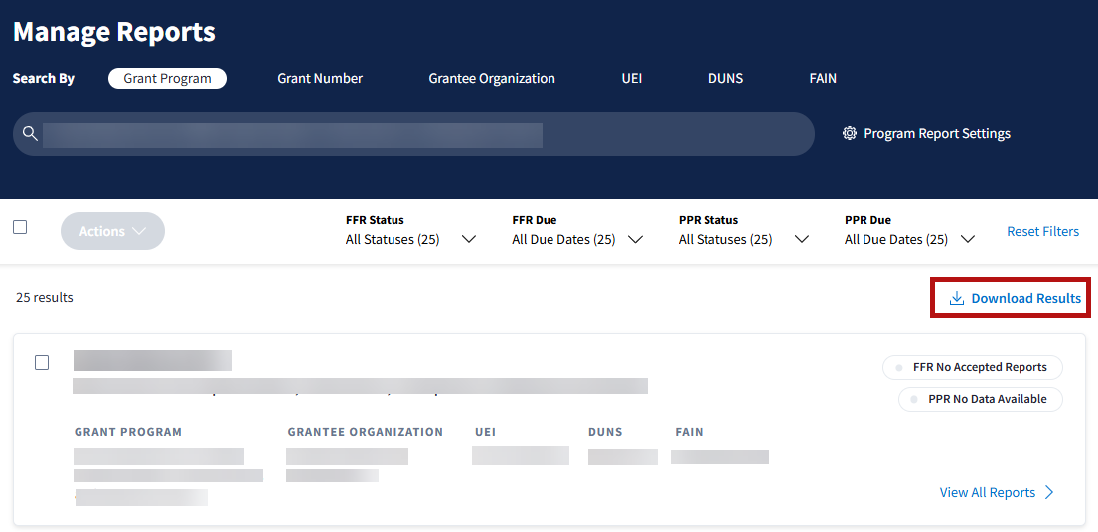Click the Reset Filters link

pyautogui.click(x=1042, y=231)
